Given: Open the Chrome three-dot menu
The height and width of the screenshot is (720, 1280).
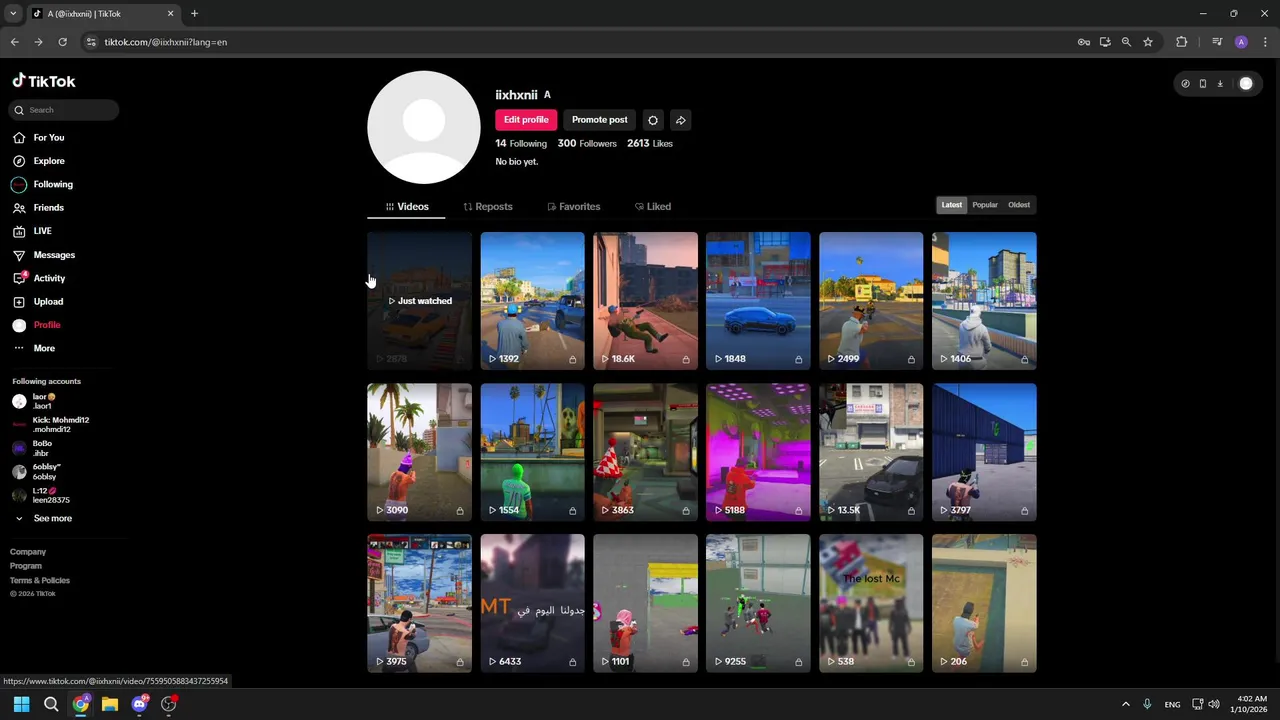Looking at the screenshot, I should tap(1265, 42).
